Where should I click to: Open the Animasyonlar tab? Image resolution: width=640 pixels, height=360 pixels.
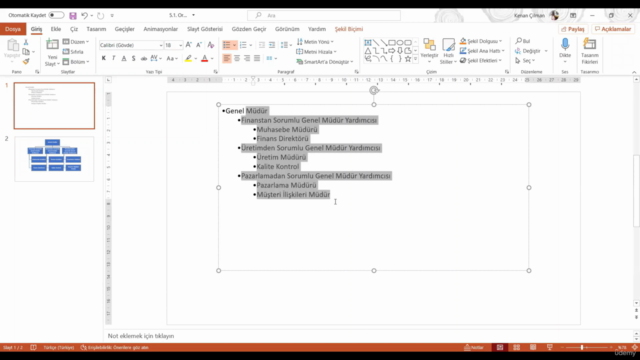[x=160, y=29]
